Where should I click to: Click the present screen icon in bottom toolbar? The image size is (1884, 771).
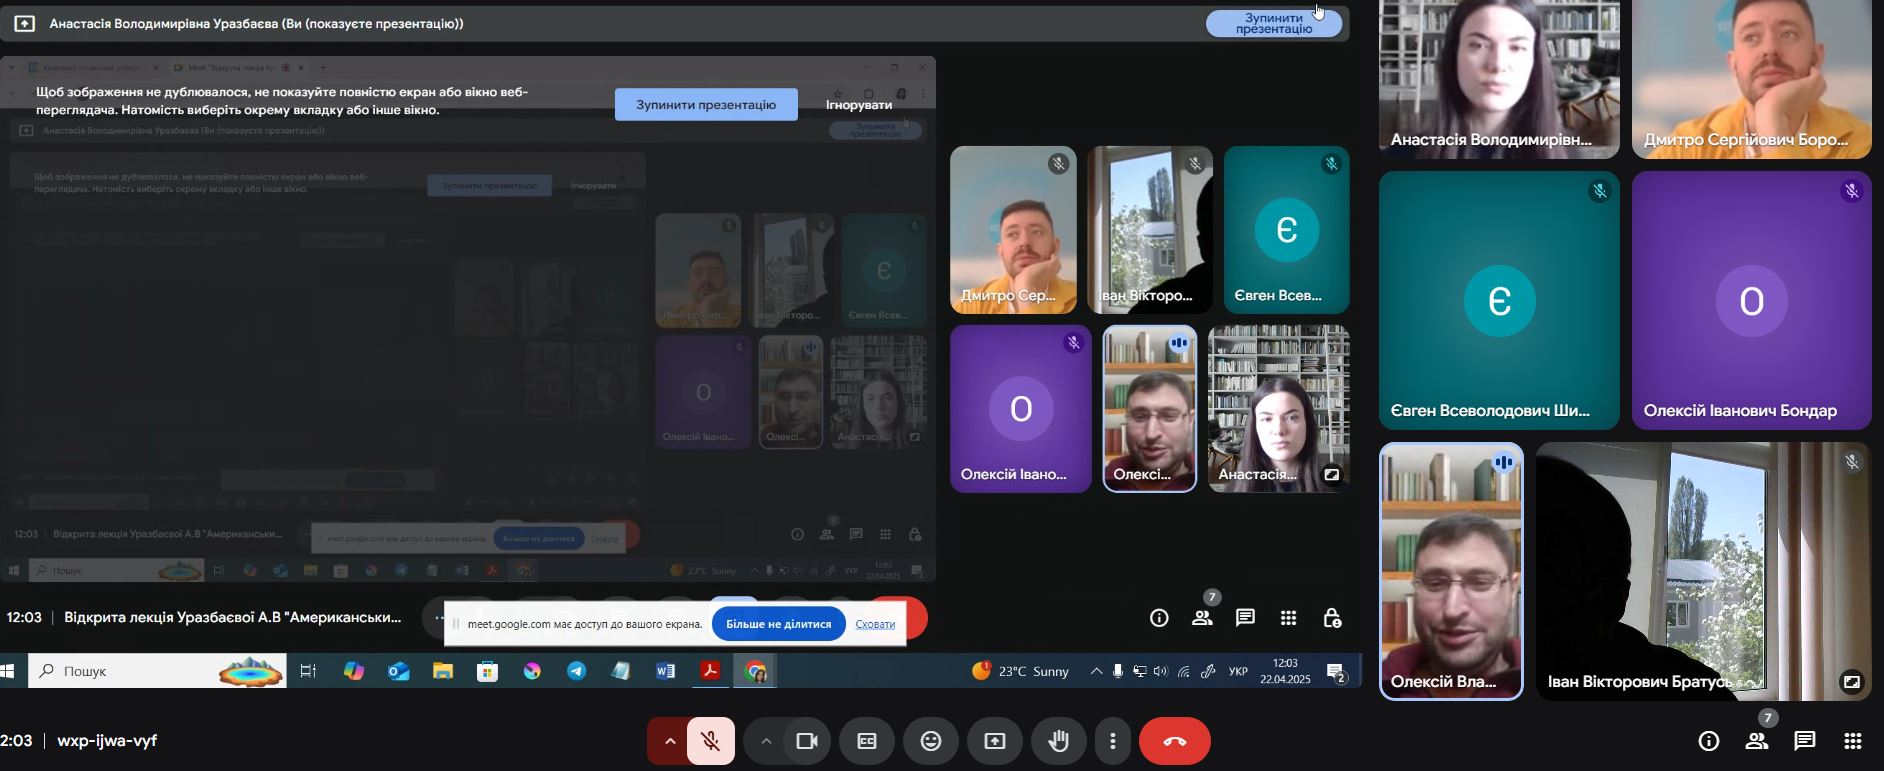994,741
